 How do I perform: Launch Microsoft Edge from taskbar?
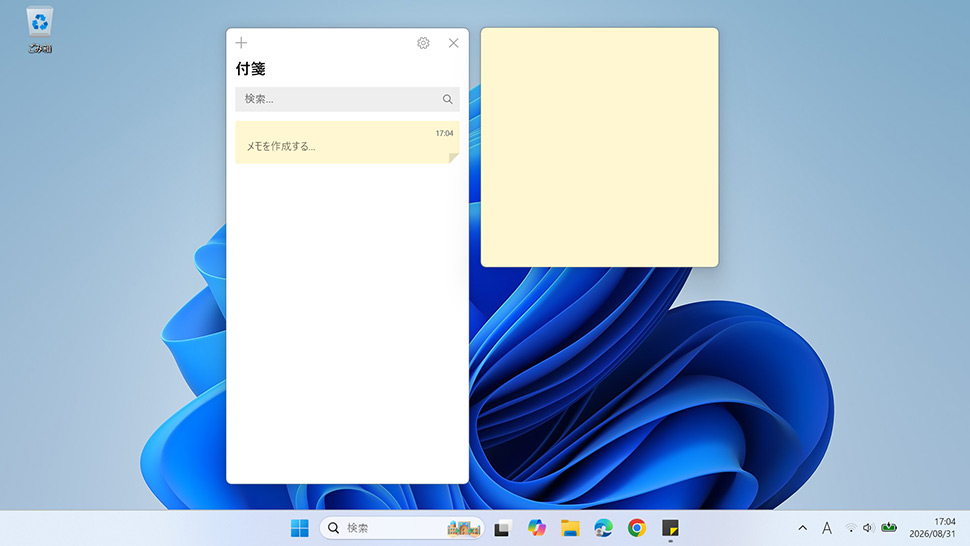coord(603,528)
